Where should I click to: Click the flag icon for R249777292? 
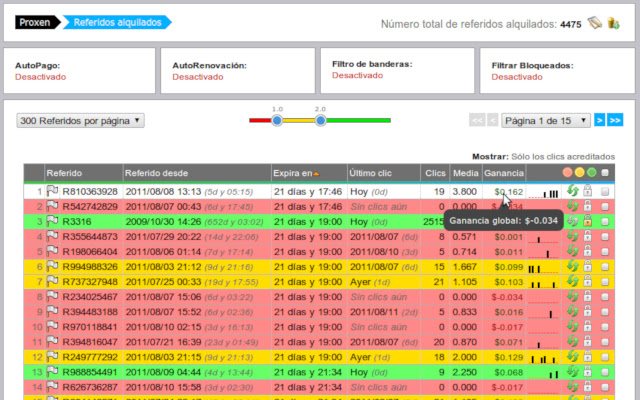(x=52, y=357)
